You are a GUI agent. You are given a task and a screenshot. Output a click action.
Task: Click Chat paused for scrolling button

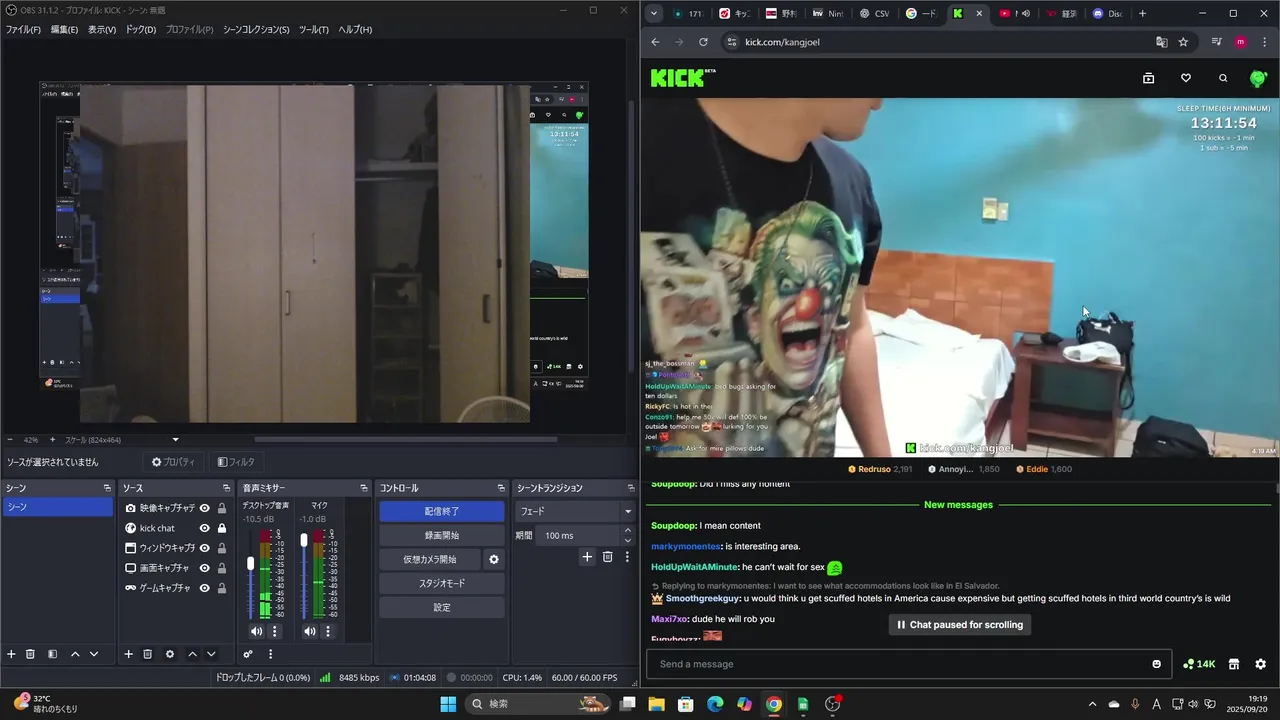coord(960,624)
